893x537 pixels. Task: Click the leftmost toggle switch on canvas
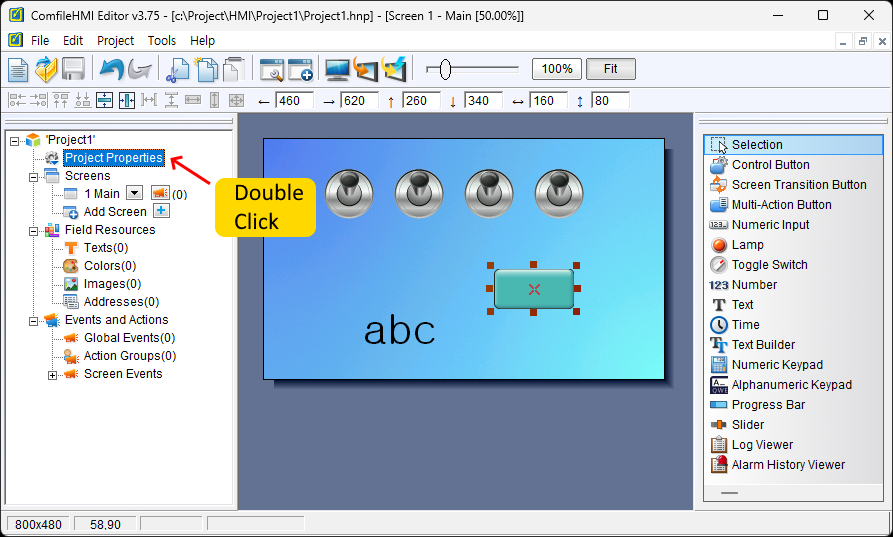coord(349,192)
